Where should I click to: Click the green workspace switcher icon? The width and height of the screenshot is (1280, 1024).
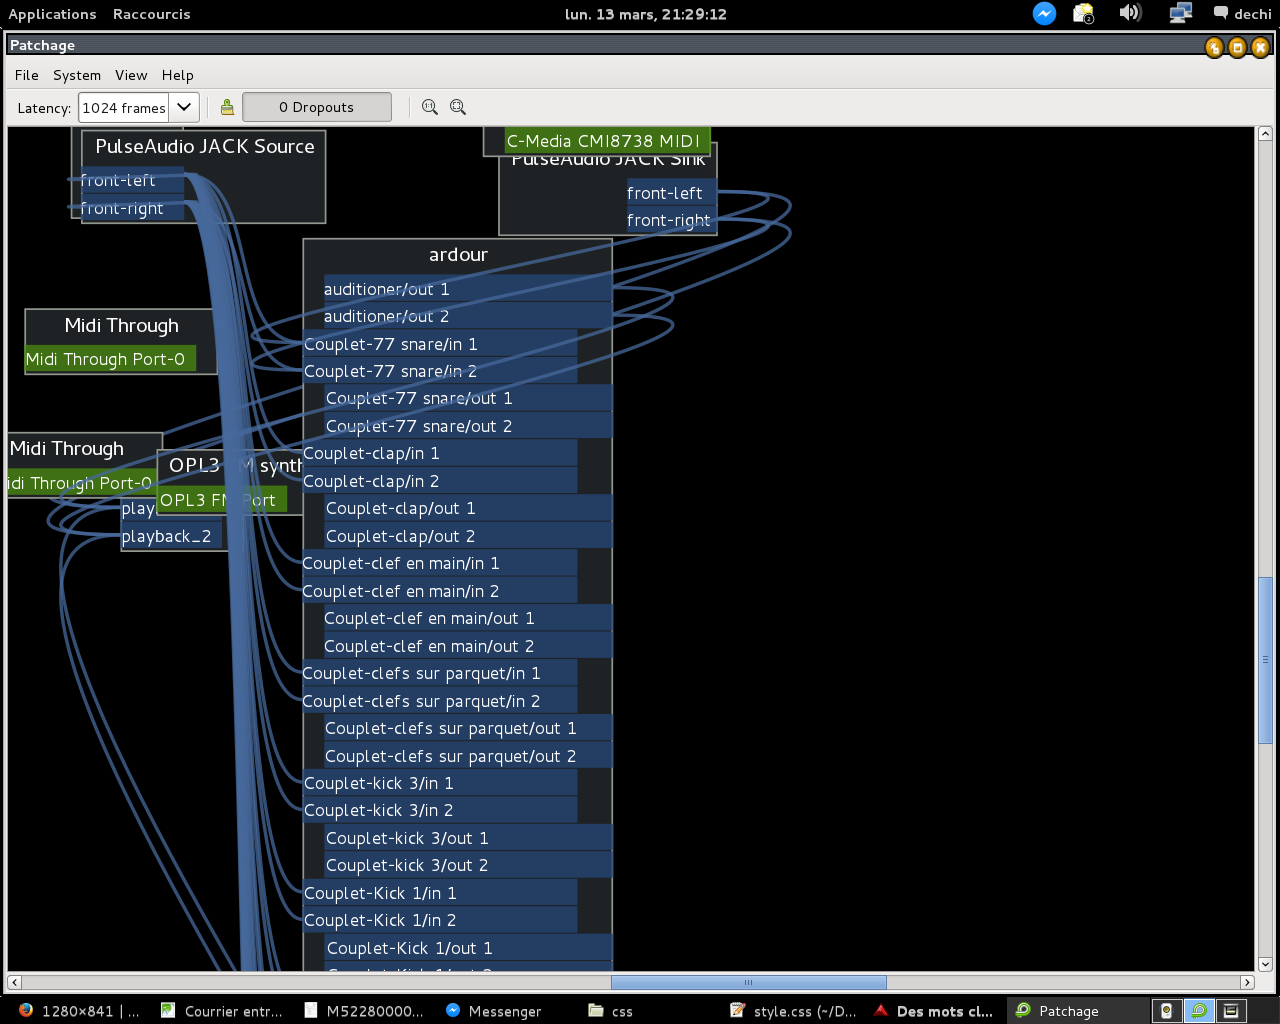1198,1011
